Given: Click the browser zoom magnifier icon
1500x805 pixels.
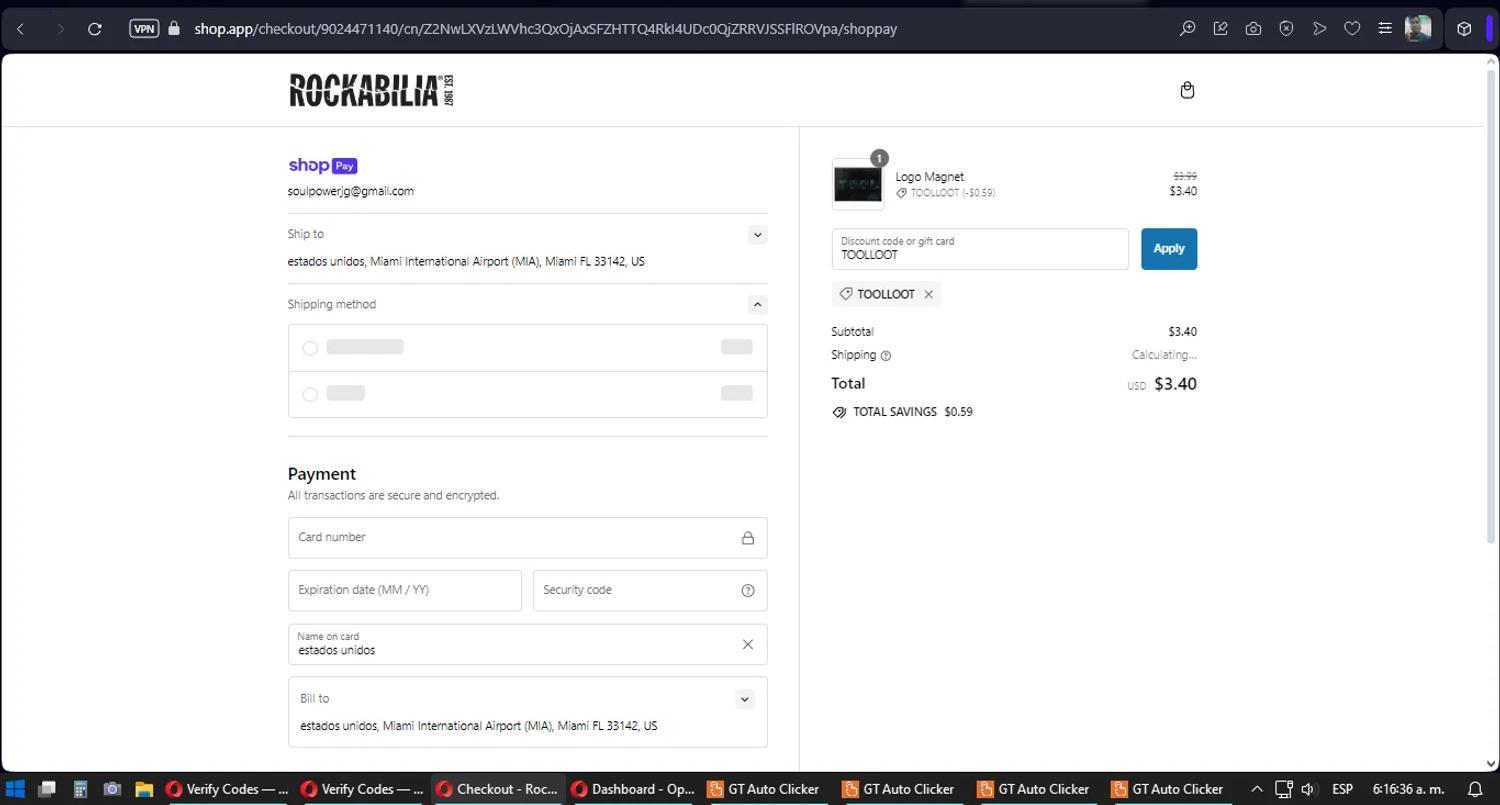Looking at the screenshot, I should pyautogui.click(x=1187, y=29).
